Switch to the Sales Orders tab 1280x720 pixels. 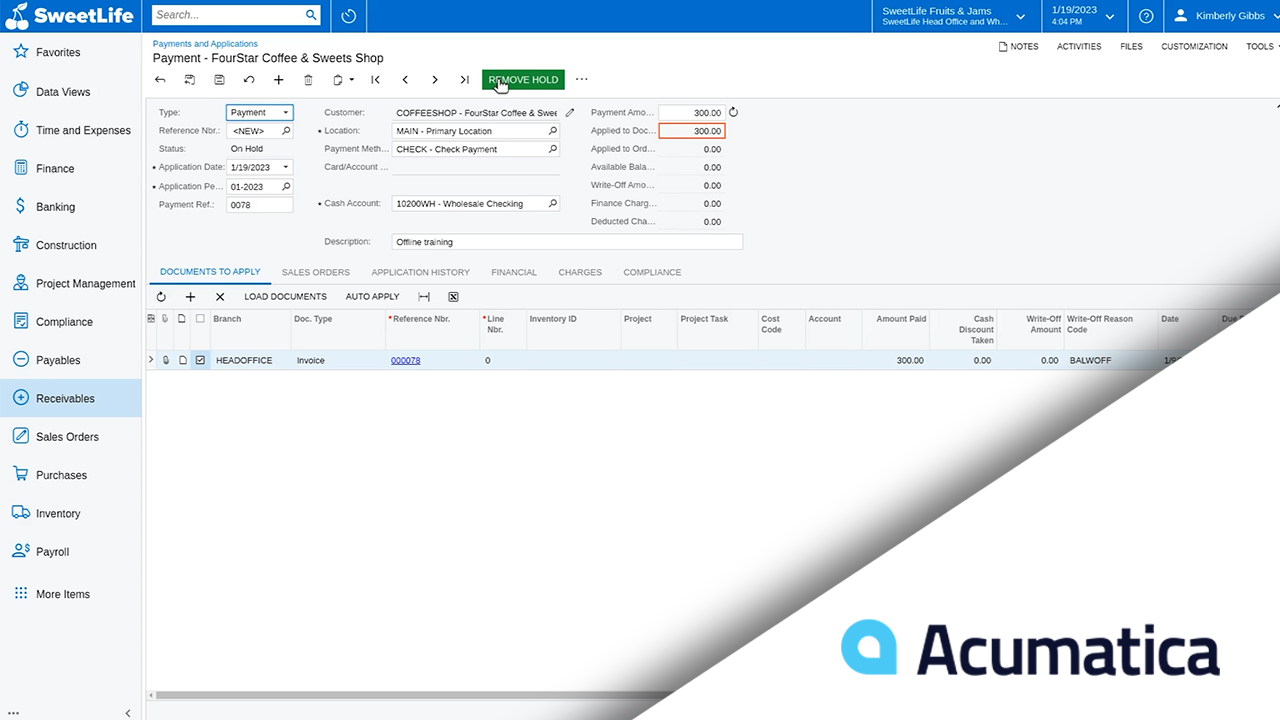click(x=315, y=272)
